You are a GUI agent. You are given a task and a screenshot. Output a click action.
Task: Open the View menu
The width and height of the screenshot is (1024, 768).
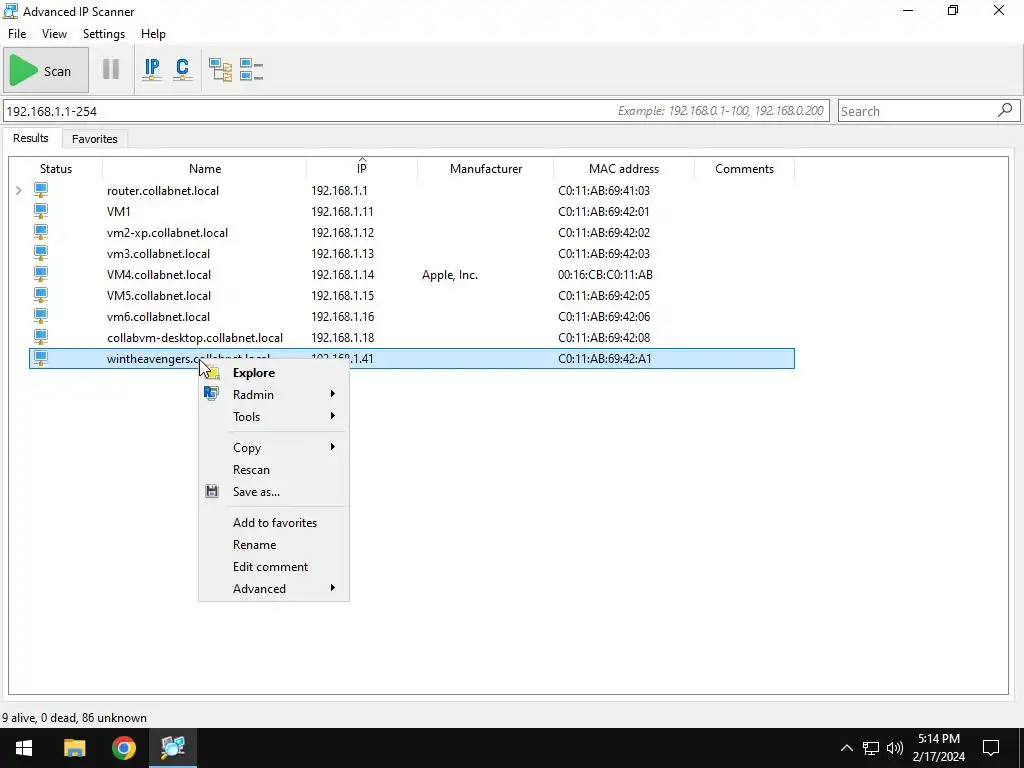(54, 34)
